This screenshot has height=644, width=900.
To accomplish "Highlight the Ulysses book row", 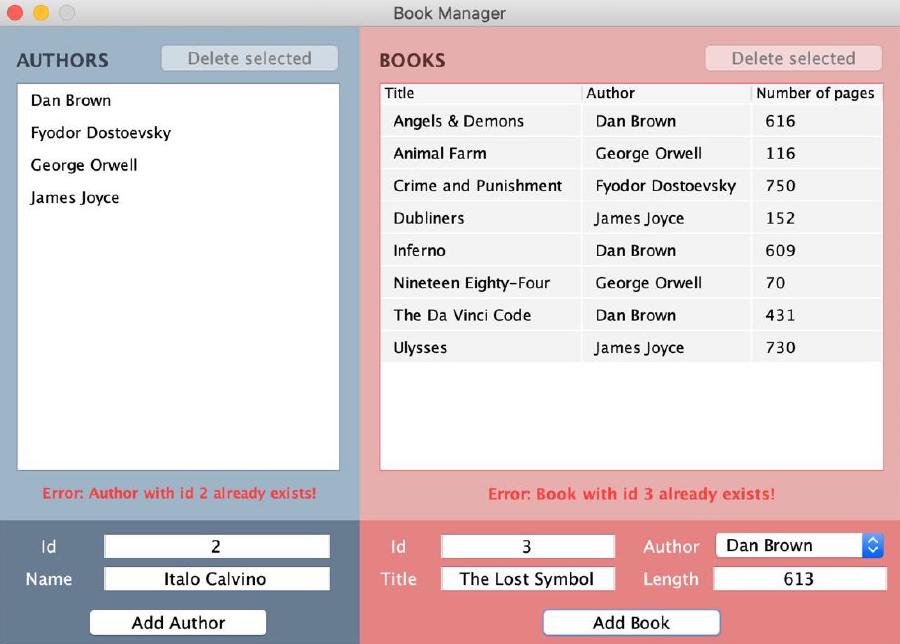I will click(x=420, y=348).
